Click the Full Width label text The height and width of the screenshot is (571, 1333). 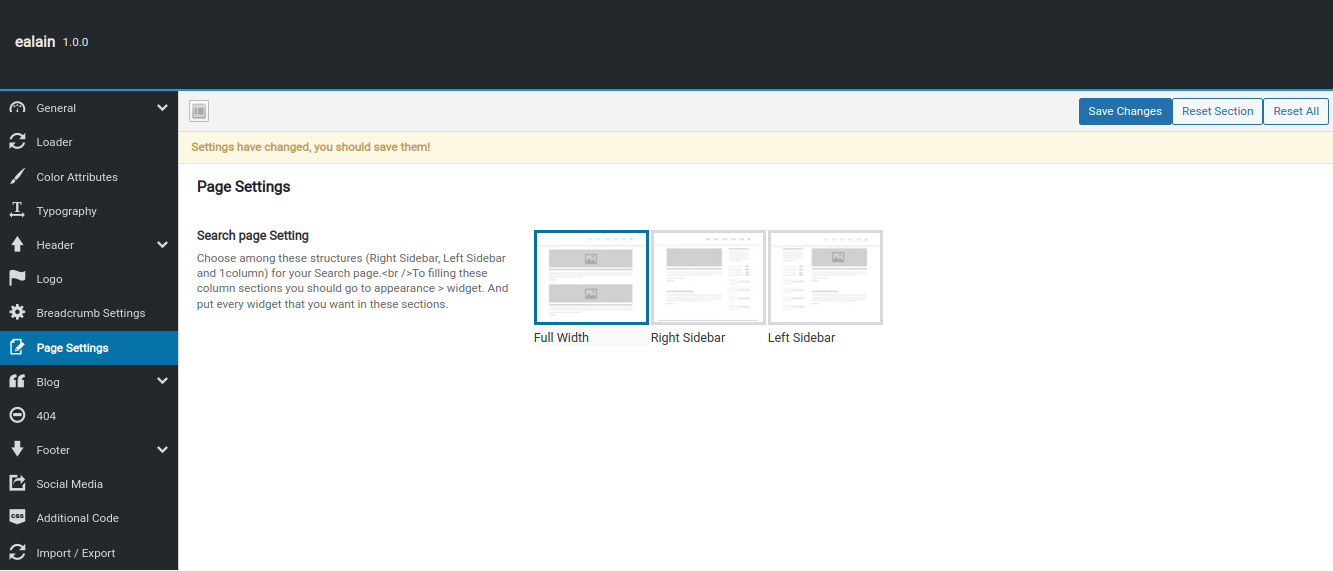coord(561,338)
